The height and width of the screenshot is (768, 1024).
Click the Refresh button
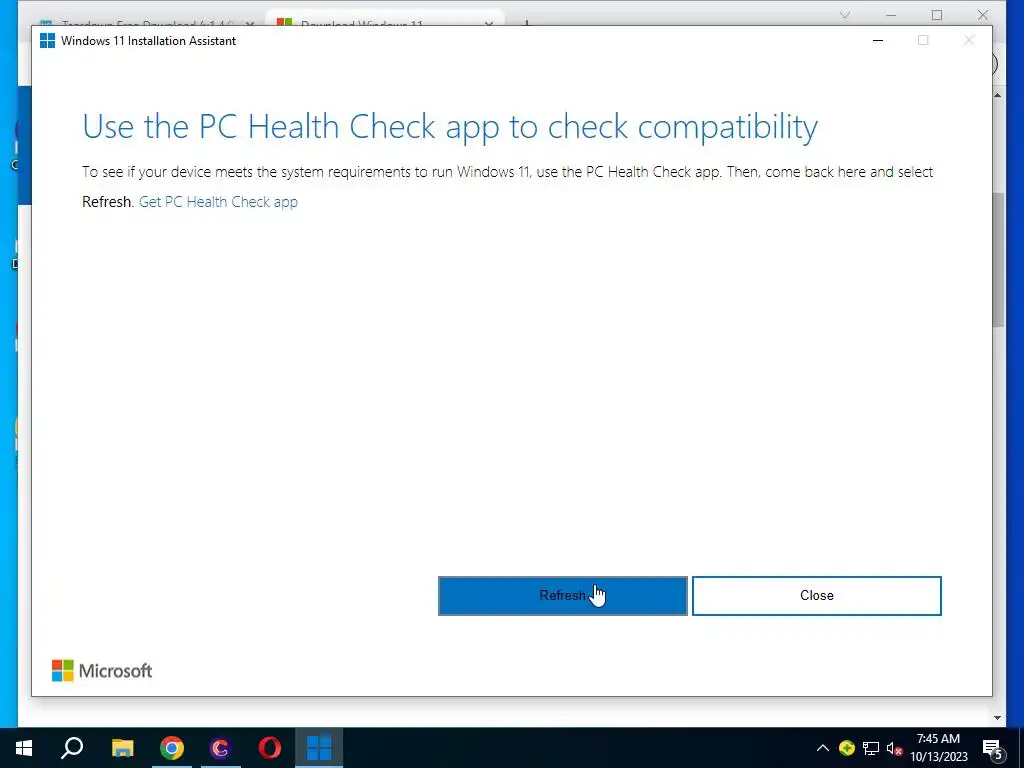coord(562,596)
